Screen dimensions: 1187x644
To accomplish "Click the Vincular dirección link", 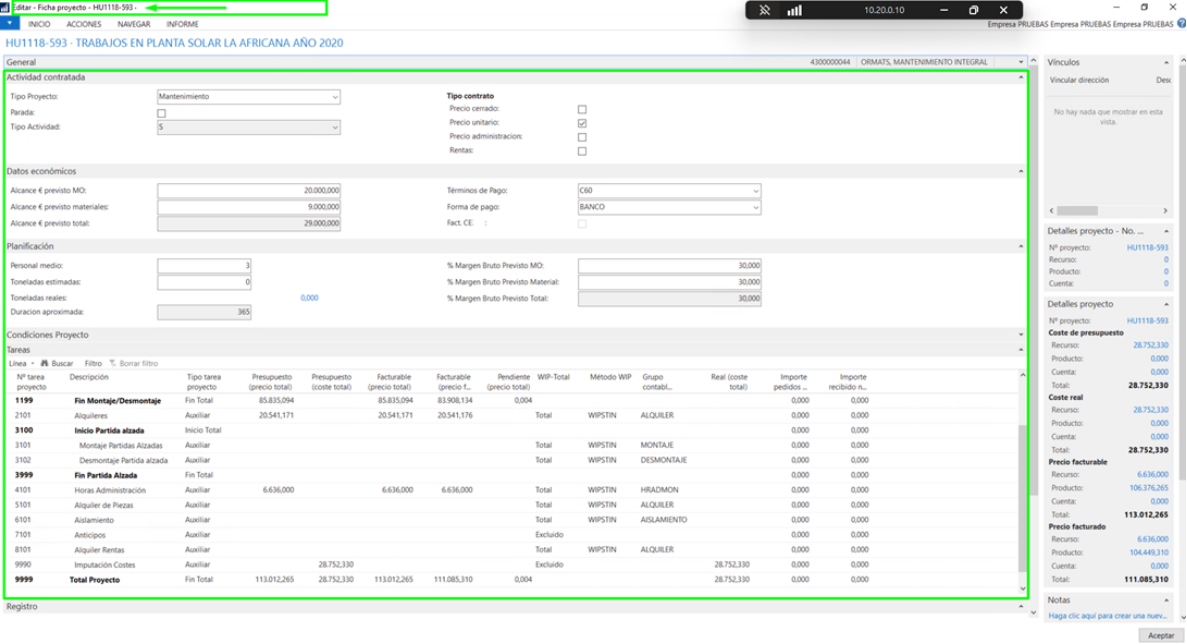I will (x=1078, y=79).
